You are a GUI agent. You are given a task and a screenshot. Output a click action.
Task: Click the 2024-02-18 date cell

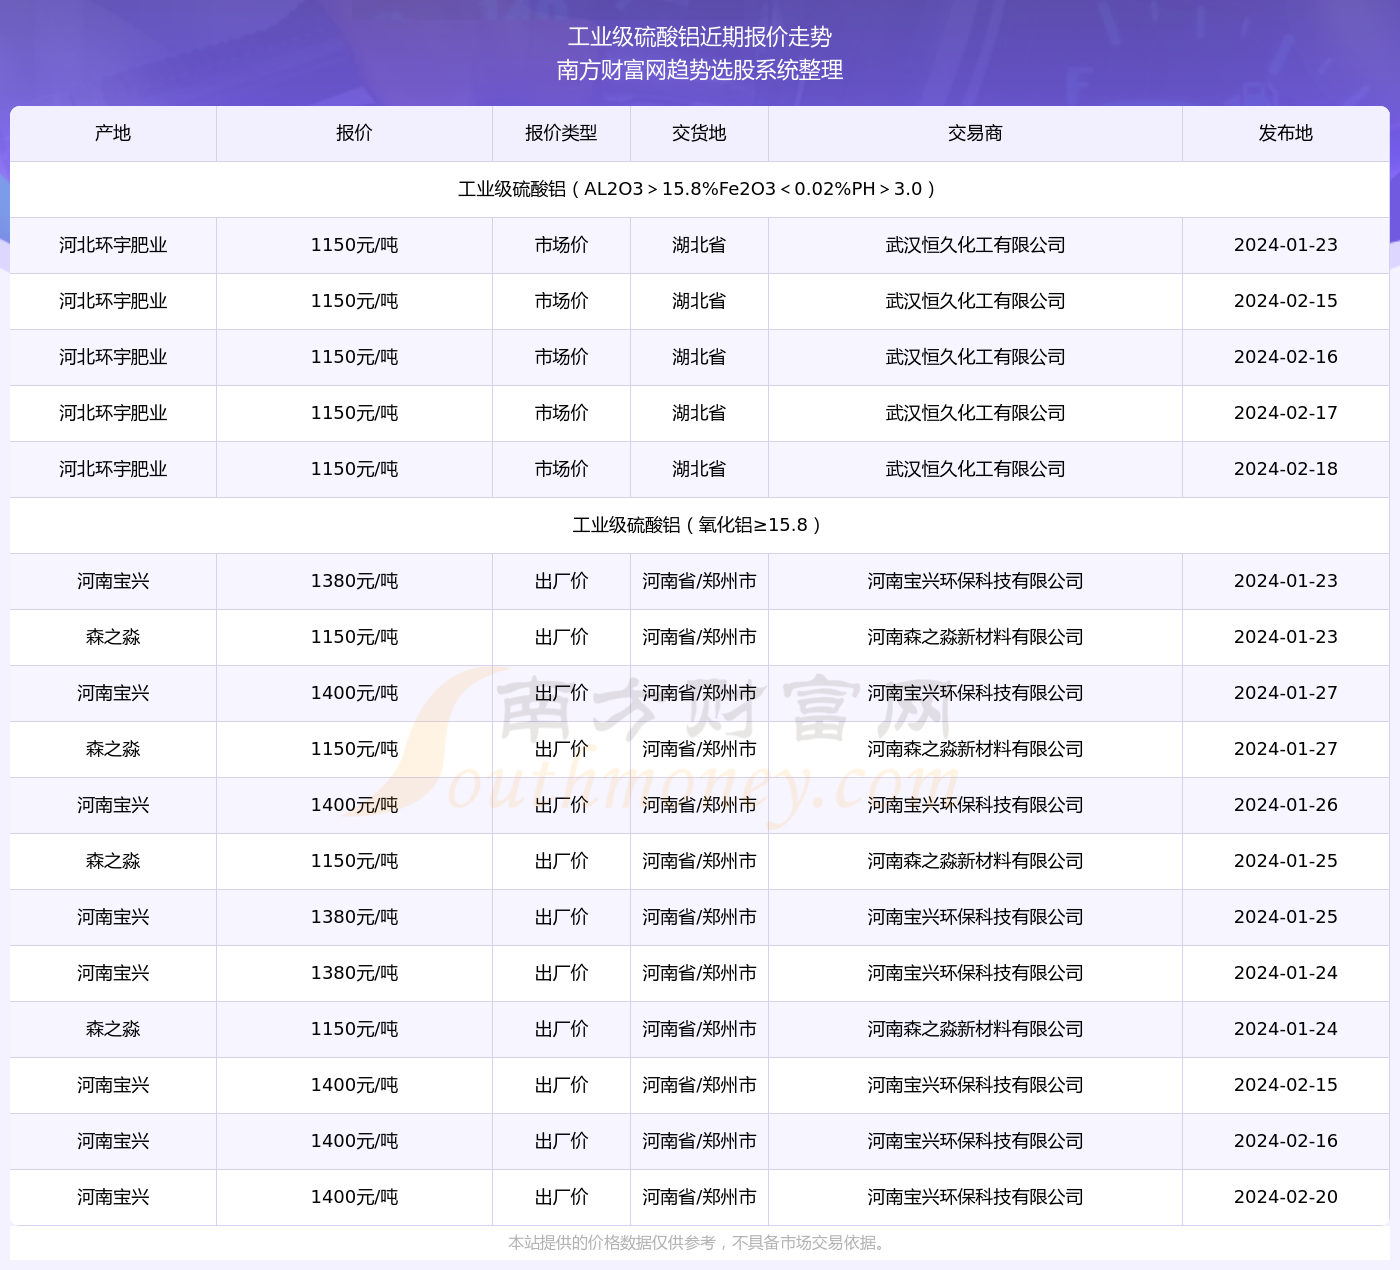pos(1286,469)
